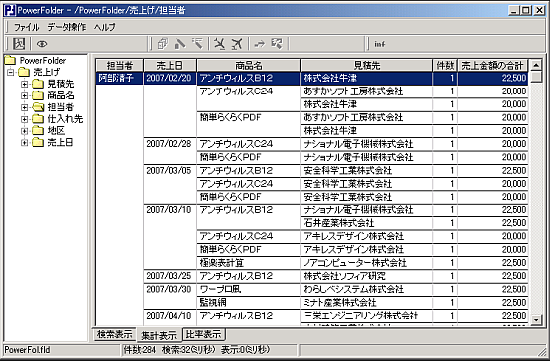This screenshot has width=550, height=361.
Task: Click the list-with-pointer icon after the pencil icon
Action: click(197, 44)
